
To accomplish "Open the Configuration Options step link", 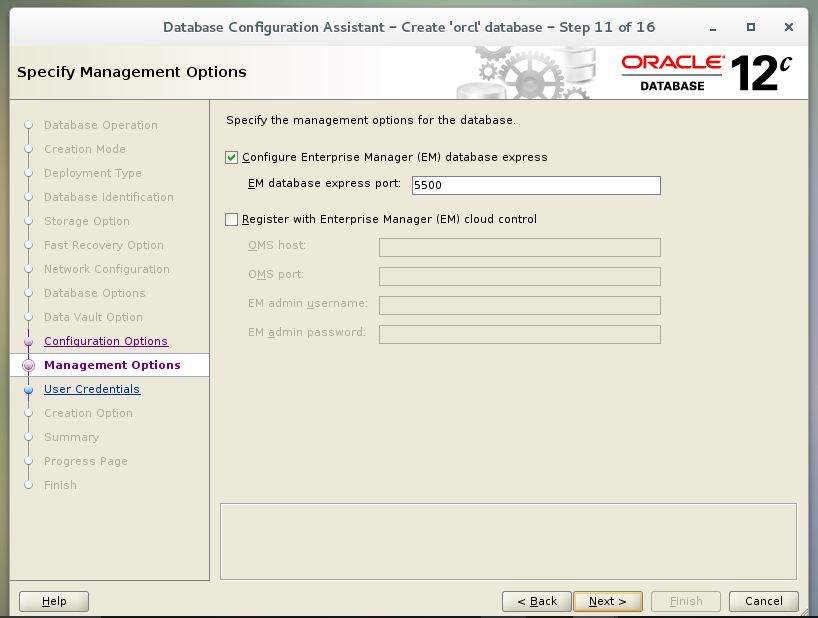I will pos(106,341).
